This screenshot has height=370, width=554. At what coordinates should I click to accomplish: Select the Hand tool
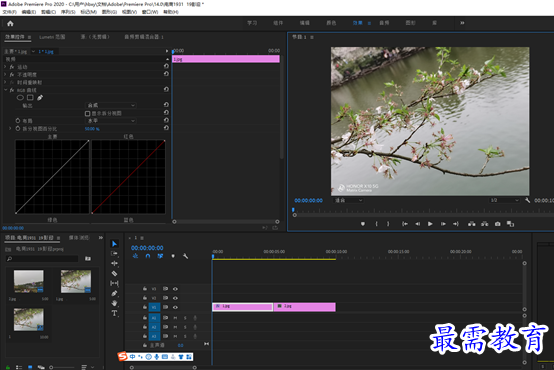coord(114,303)
